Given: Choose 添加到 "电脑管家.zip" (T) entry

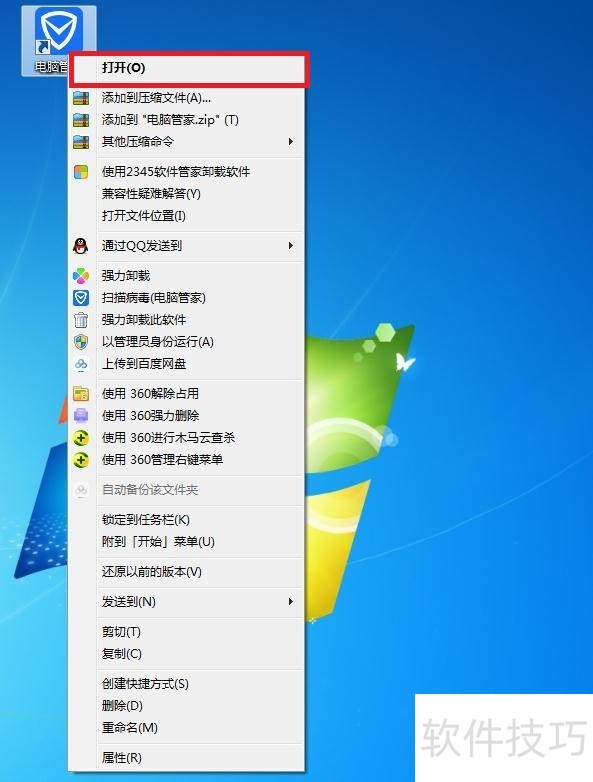Looking at the screenshot, I should 187,120.
